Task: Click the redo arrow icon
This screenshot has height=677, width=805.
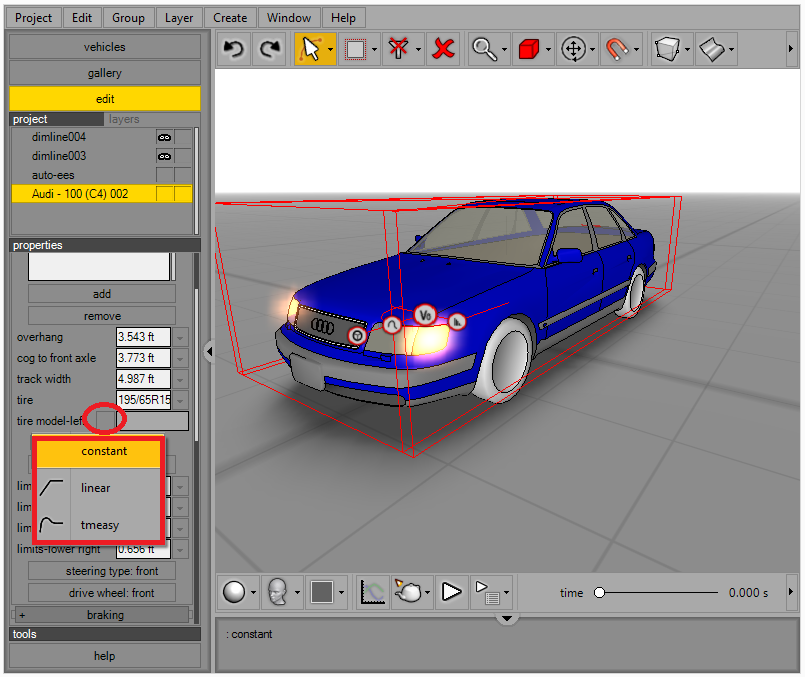Action: pos(270,49)
